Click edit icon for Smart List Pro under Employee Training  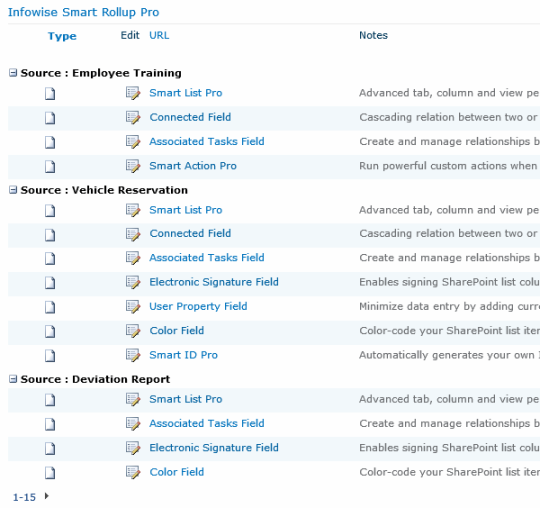pyautogui.click(x=133, y=93)
